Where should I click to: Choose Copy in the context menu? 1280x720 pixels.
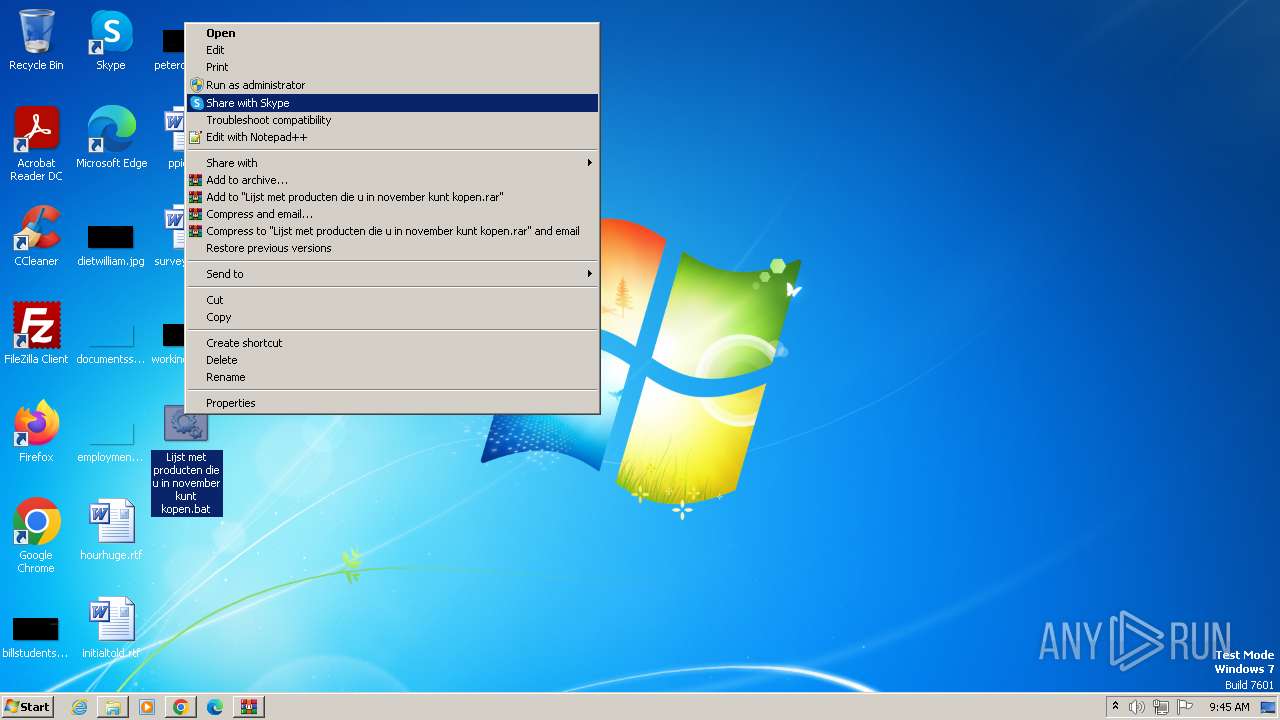point(392,317)
